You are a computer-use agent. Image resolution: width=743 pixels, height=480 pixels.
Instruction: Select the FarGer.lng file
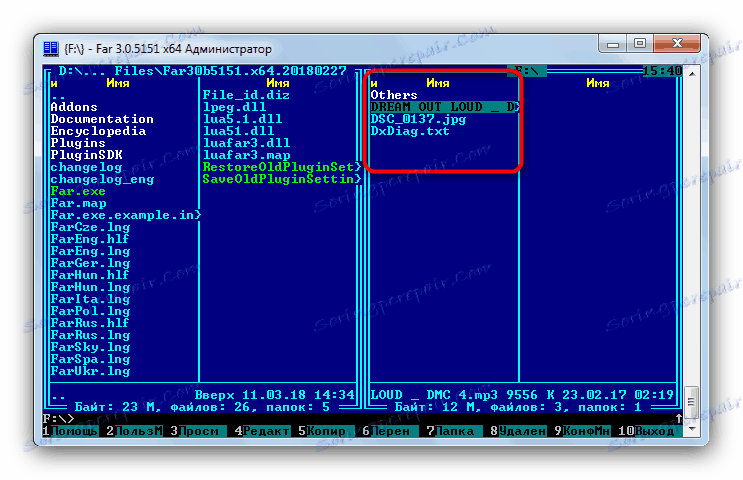coord(90,263)
